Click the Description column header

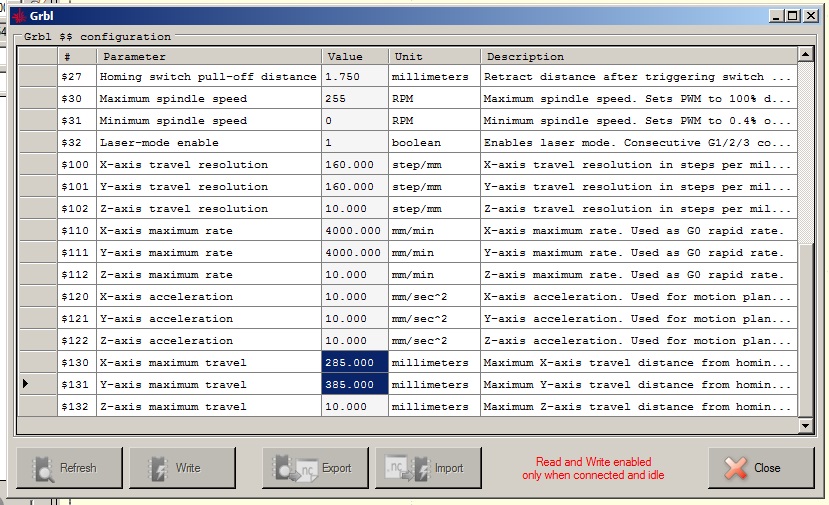(639, 56)
